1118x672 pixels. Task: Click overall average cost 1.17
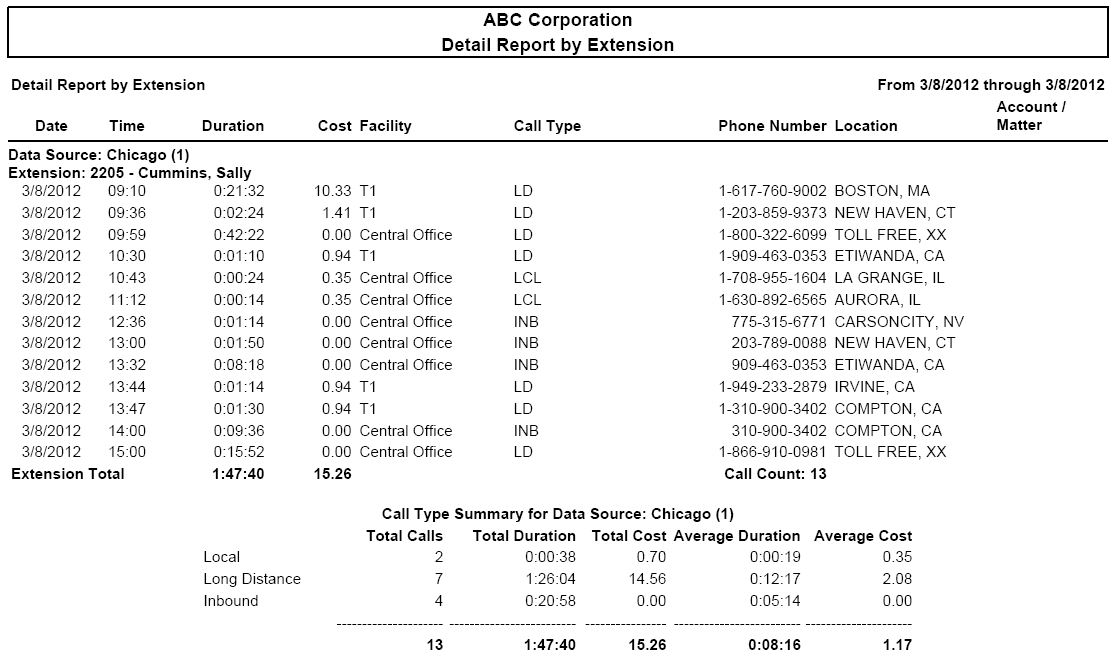point(897,645)
